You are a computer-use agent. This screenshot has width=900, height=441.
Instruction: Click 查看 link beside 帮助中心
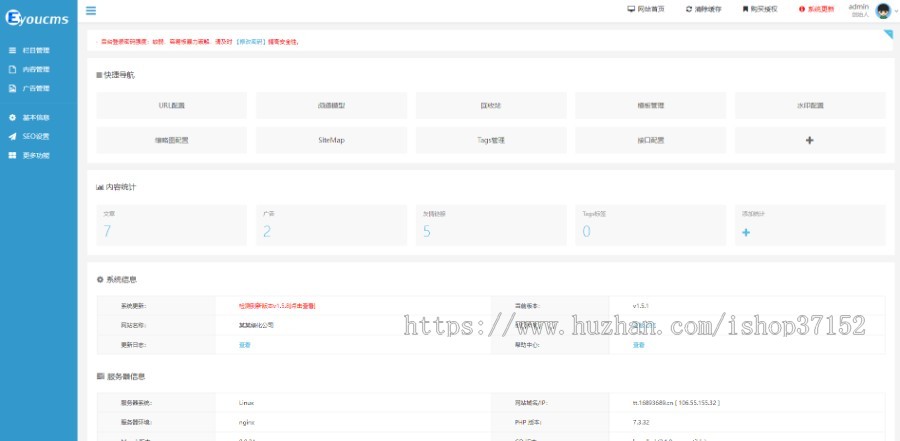(638, 345)
